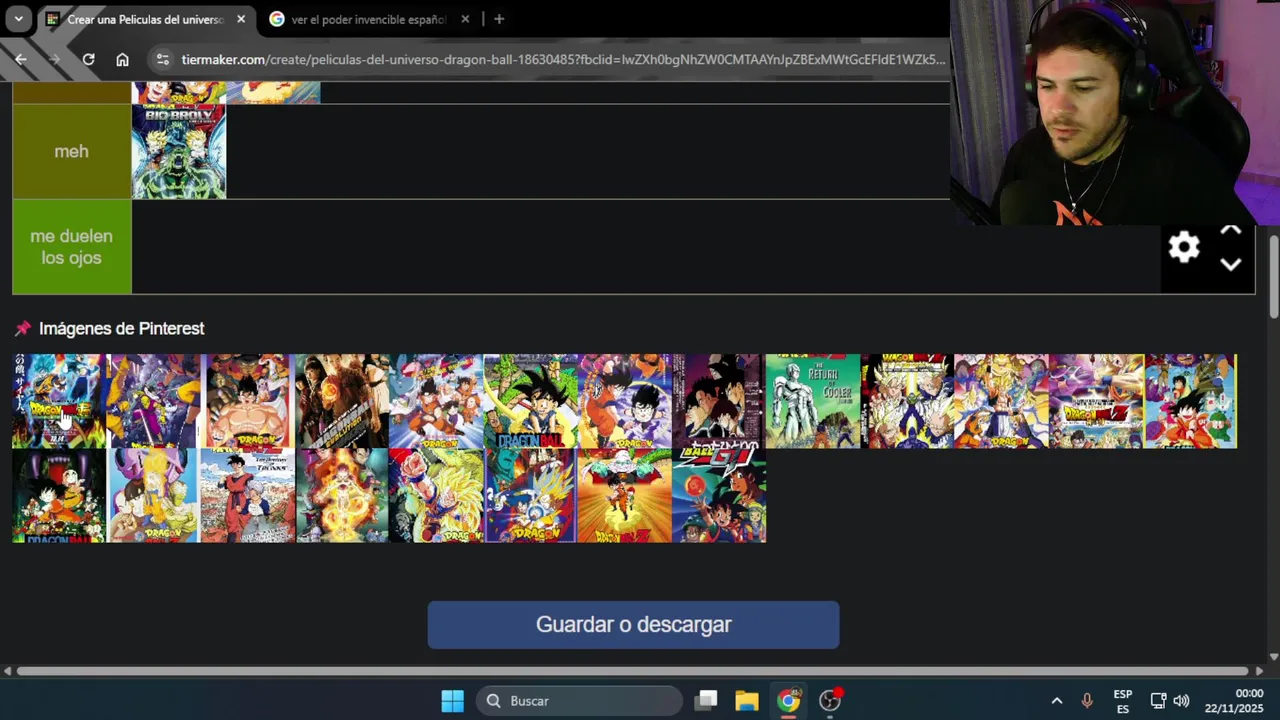1280x720 pixels.
Task: Click the page horizontal scrollbar
Action: pyautogui.click(x=632, y=671)
